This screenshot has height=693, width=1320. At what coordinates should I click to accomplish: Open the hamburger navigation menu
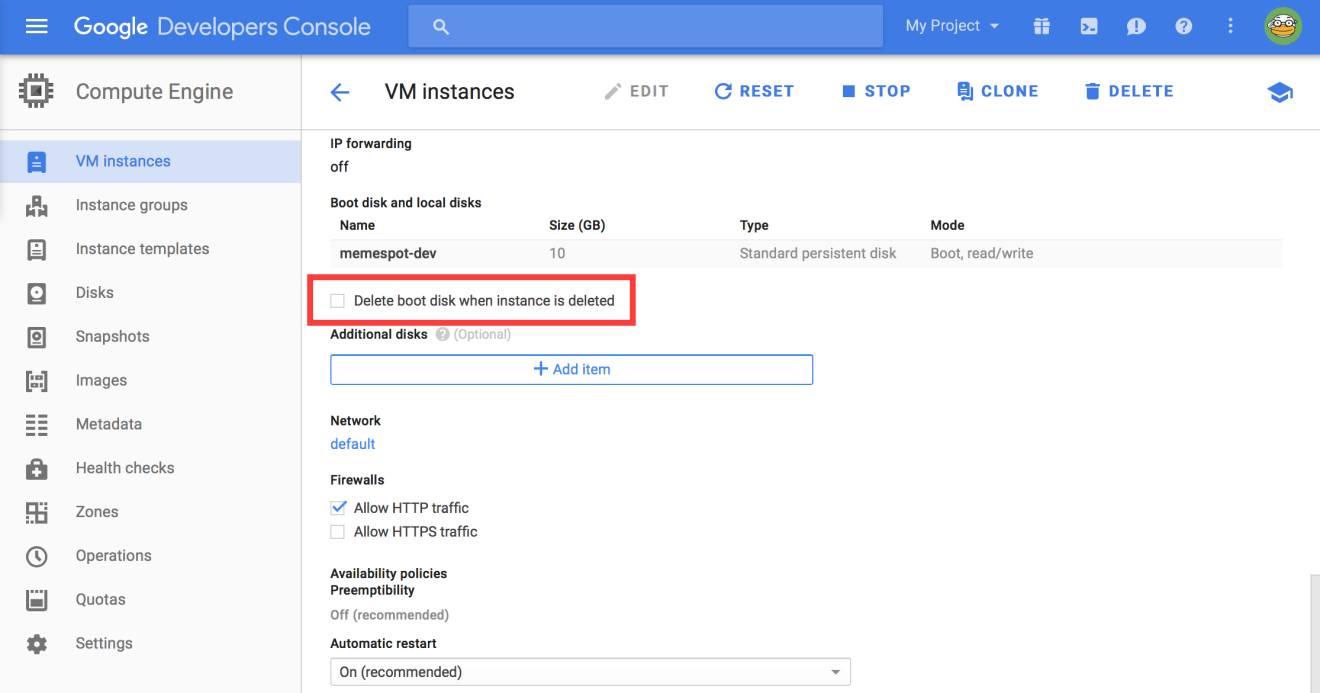(x=36, y=27)
